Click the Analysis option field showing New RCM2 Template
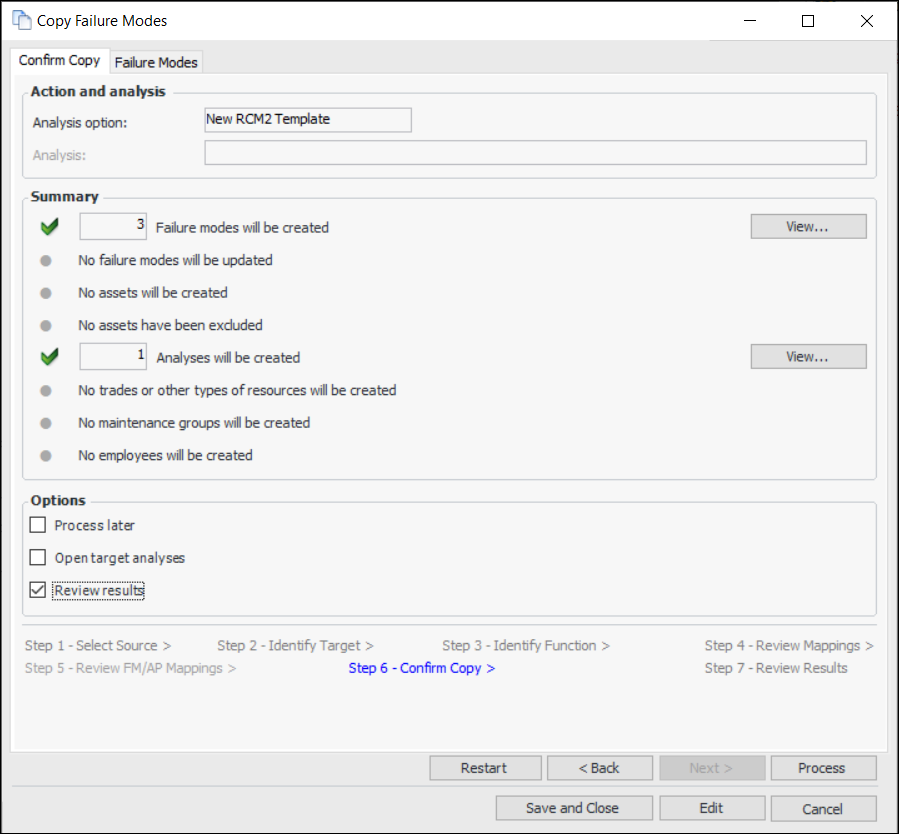Screen dimensions: 899x834 coord(308,120)
